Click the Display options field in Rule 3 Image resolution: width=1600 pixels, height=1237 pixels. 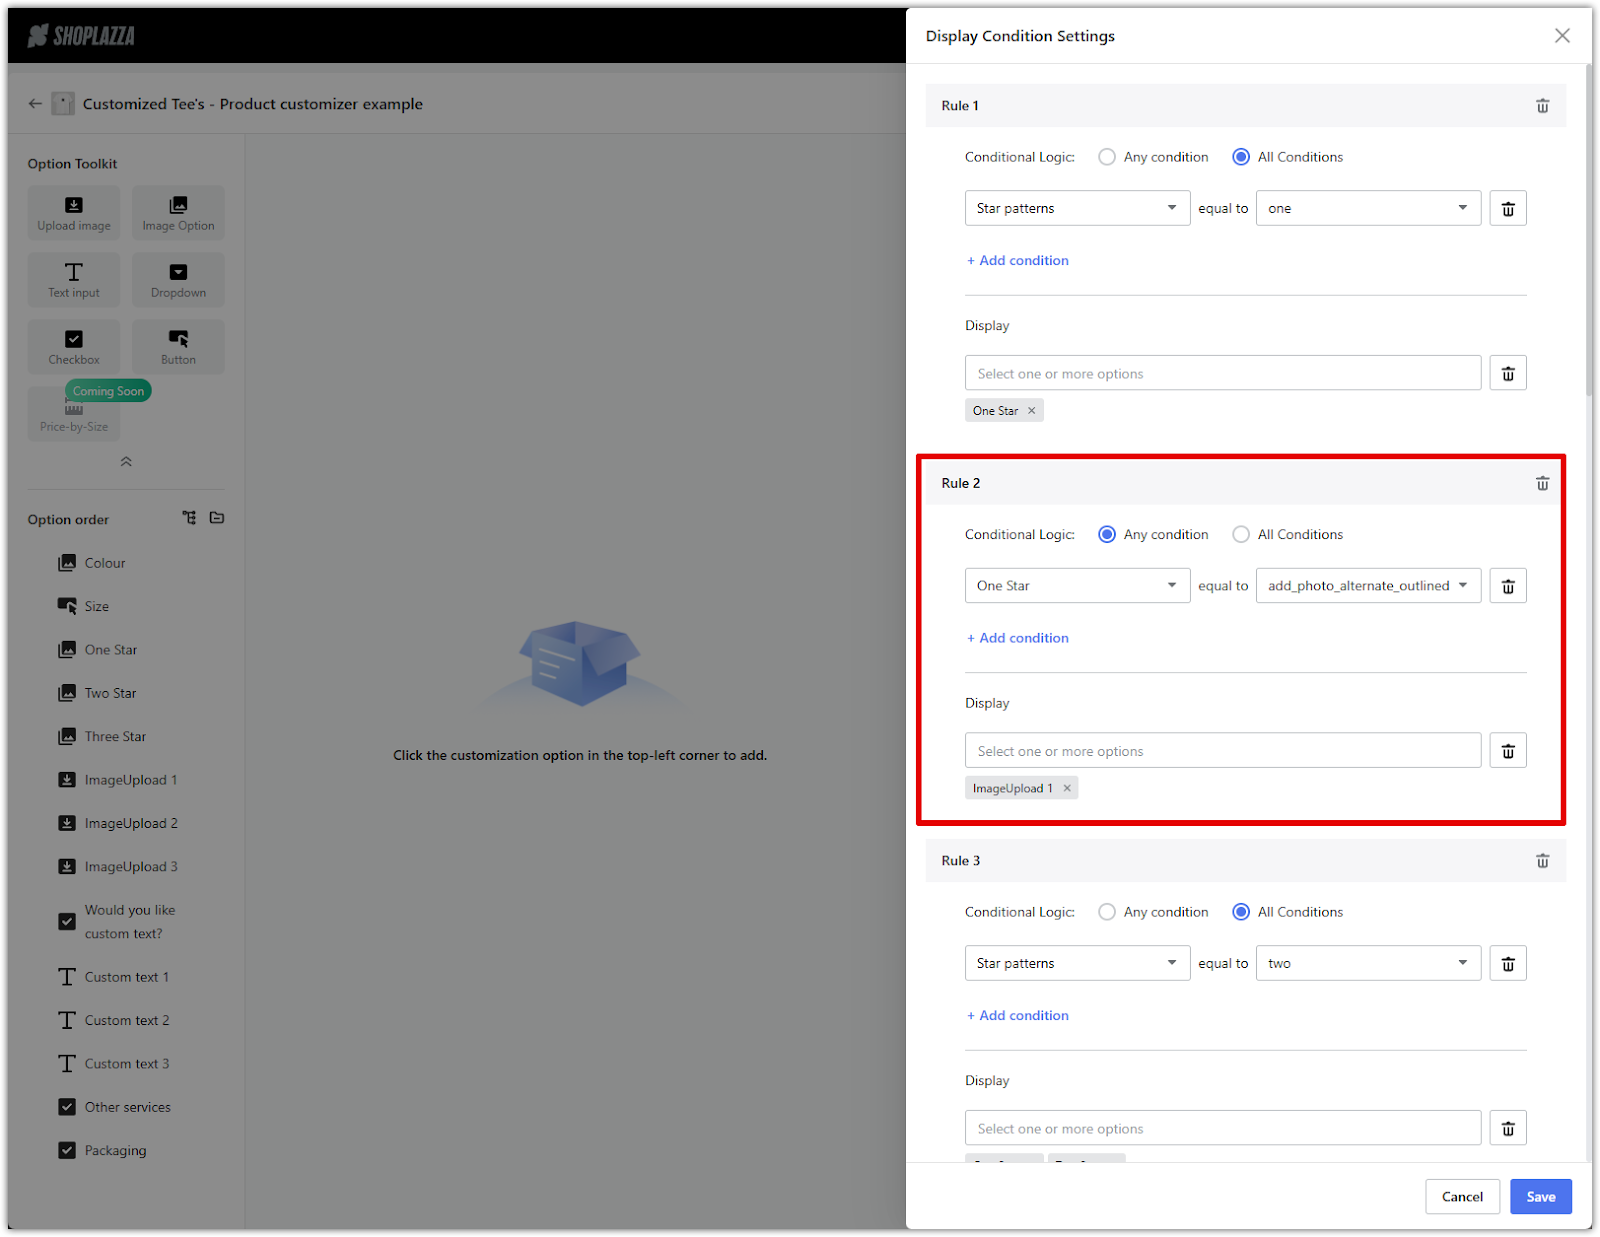point(1223,1128)
